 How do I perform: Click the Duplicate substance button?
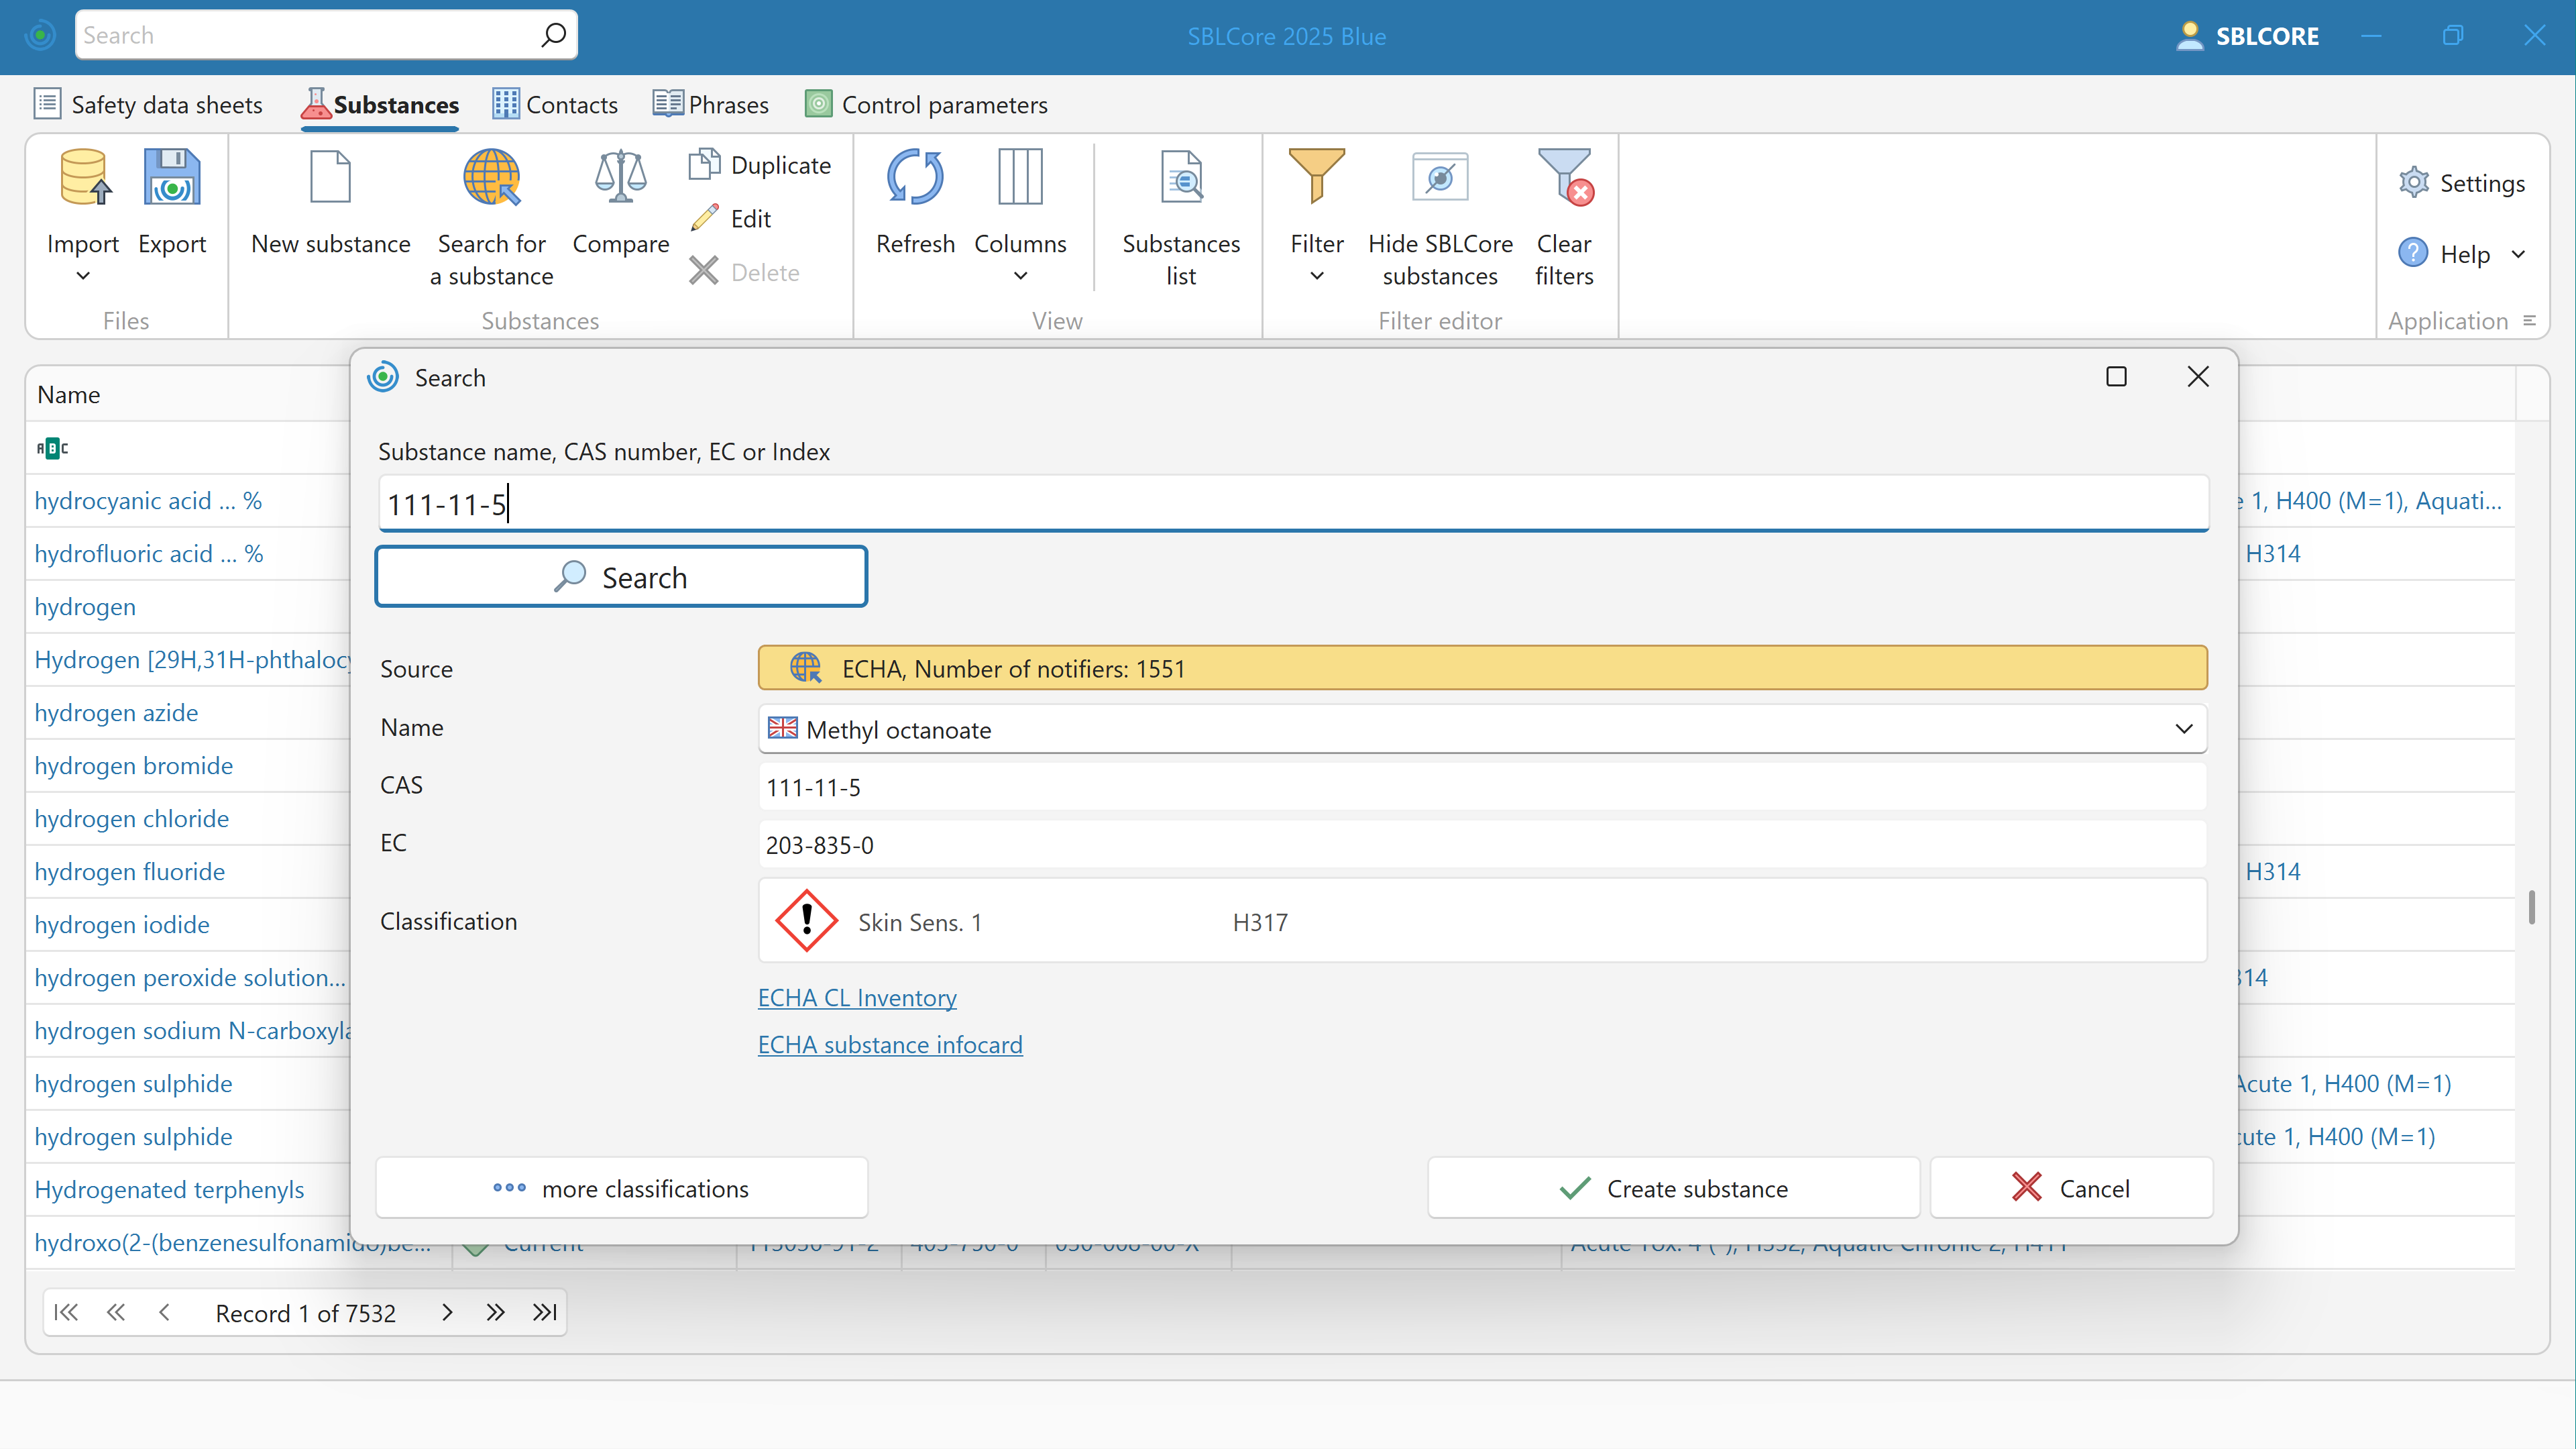click(762, 165)
